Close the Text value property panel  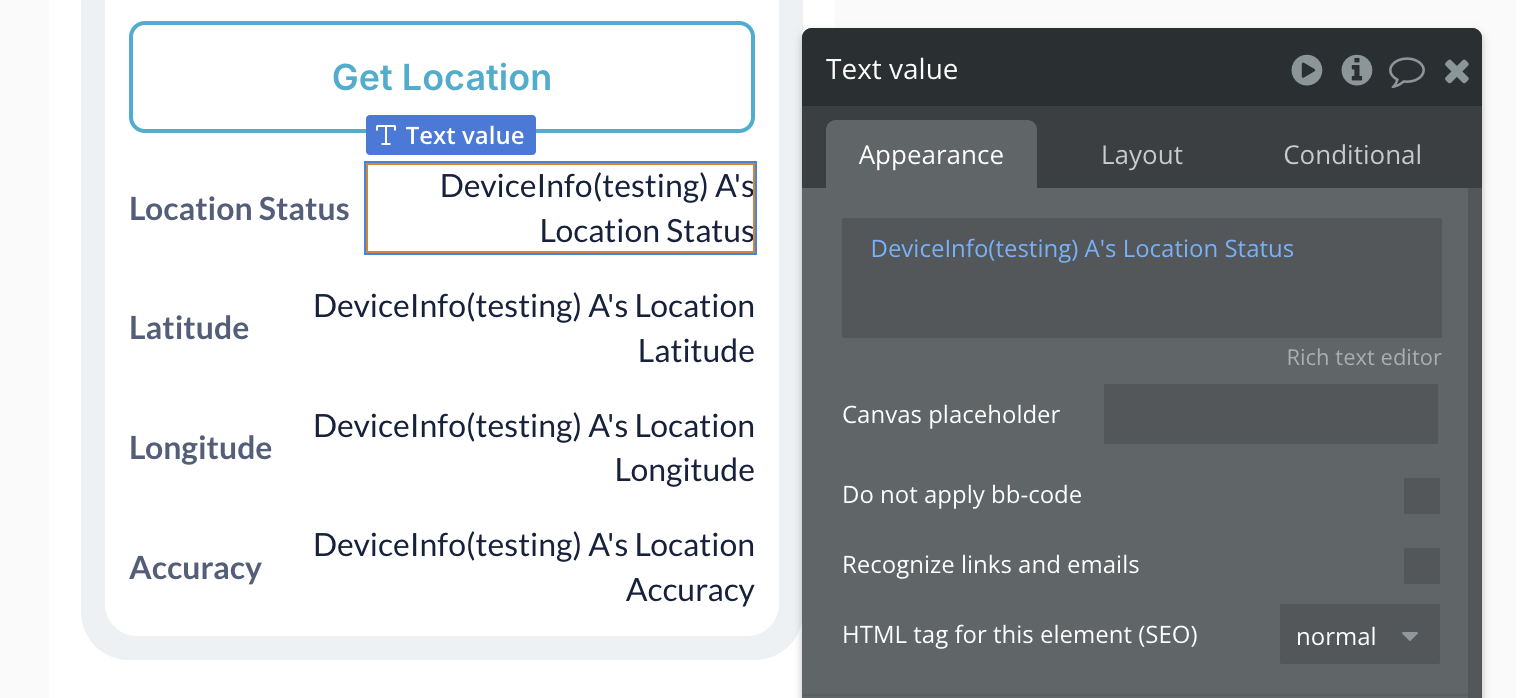coord(1457,70)
